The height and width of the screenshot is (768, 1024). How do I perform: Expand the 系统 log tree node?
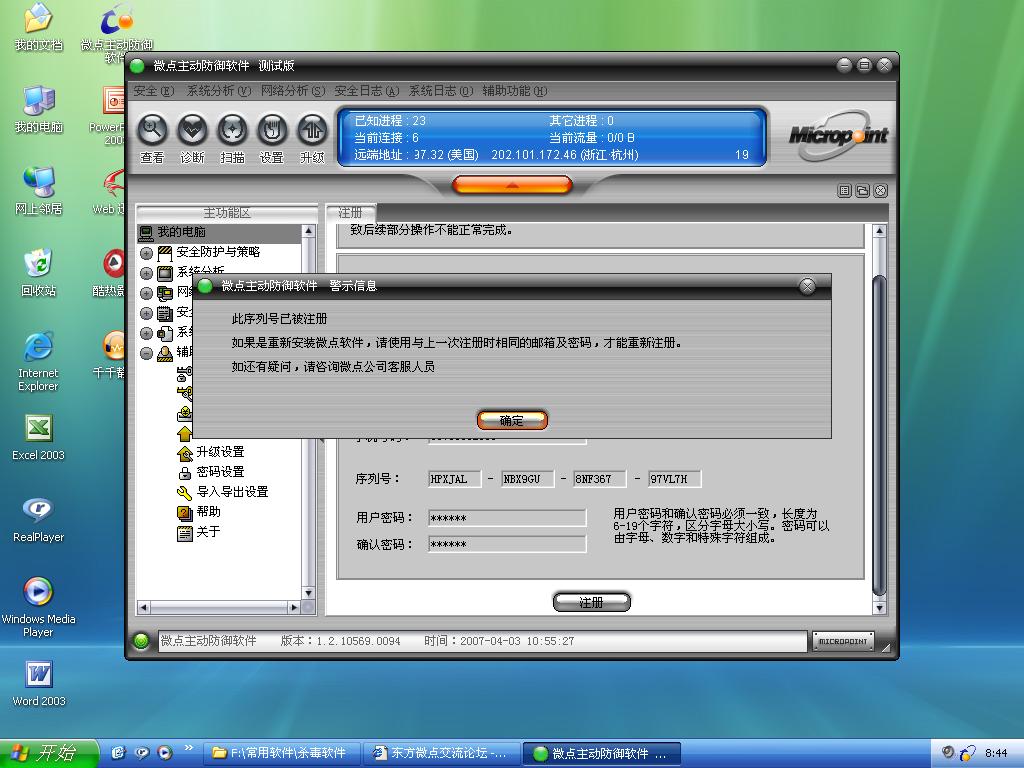pos(146,333)
